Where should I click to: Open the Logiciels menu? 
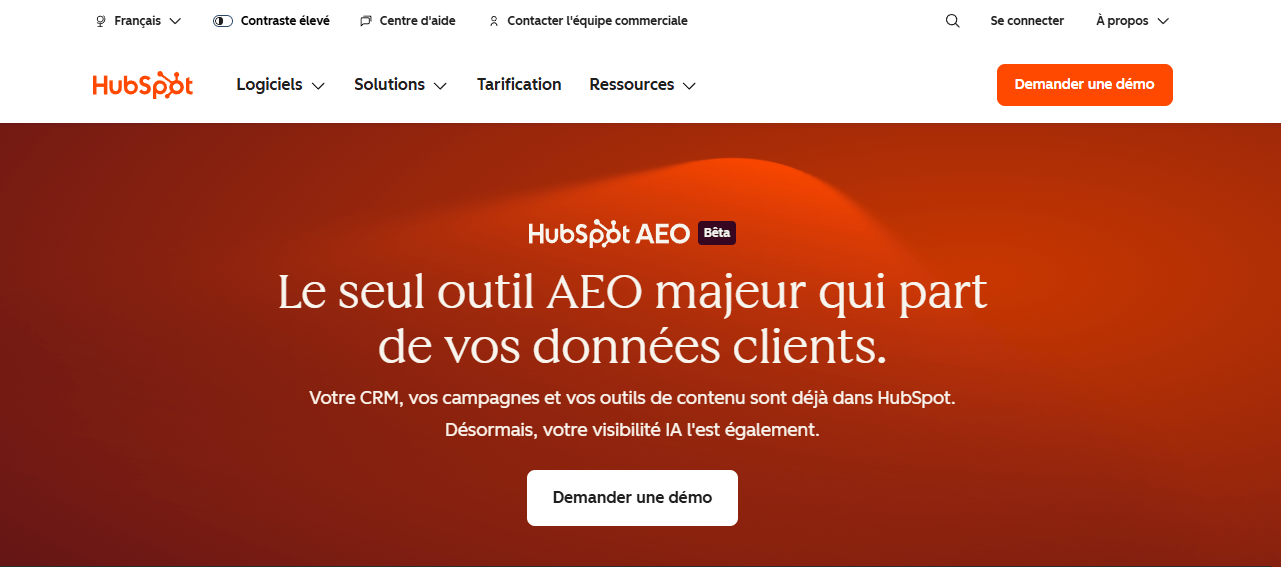(x=281, y=85)
